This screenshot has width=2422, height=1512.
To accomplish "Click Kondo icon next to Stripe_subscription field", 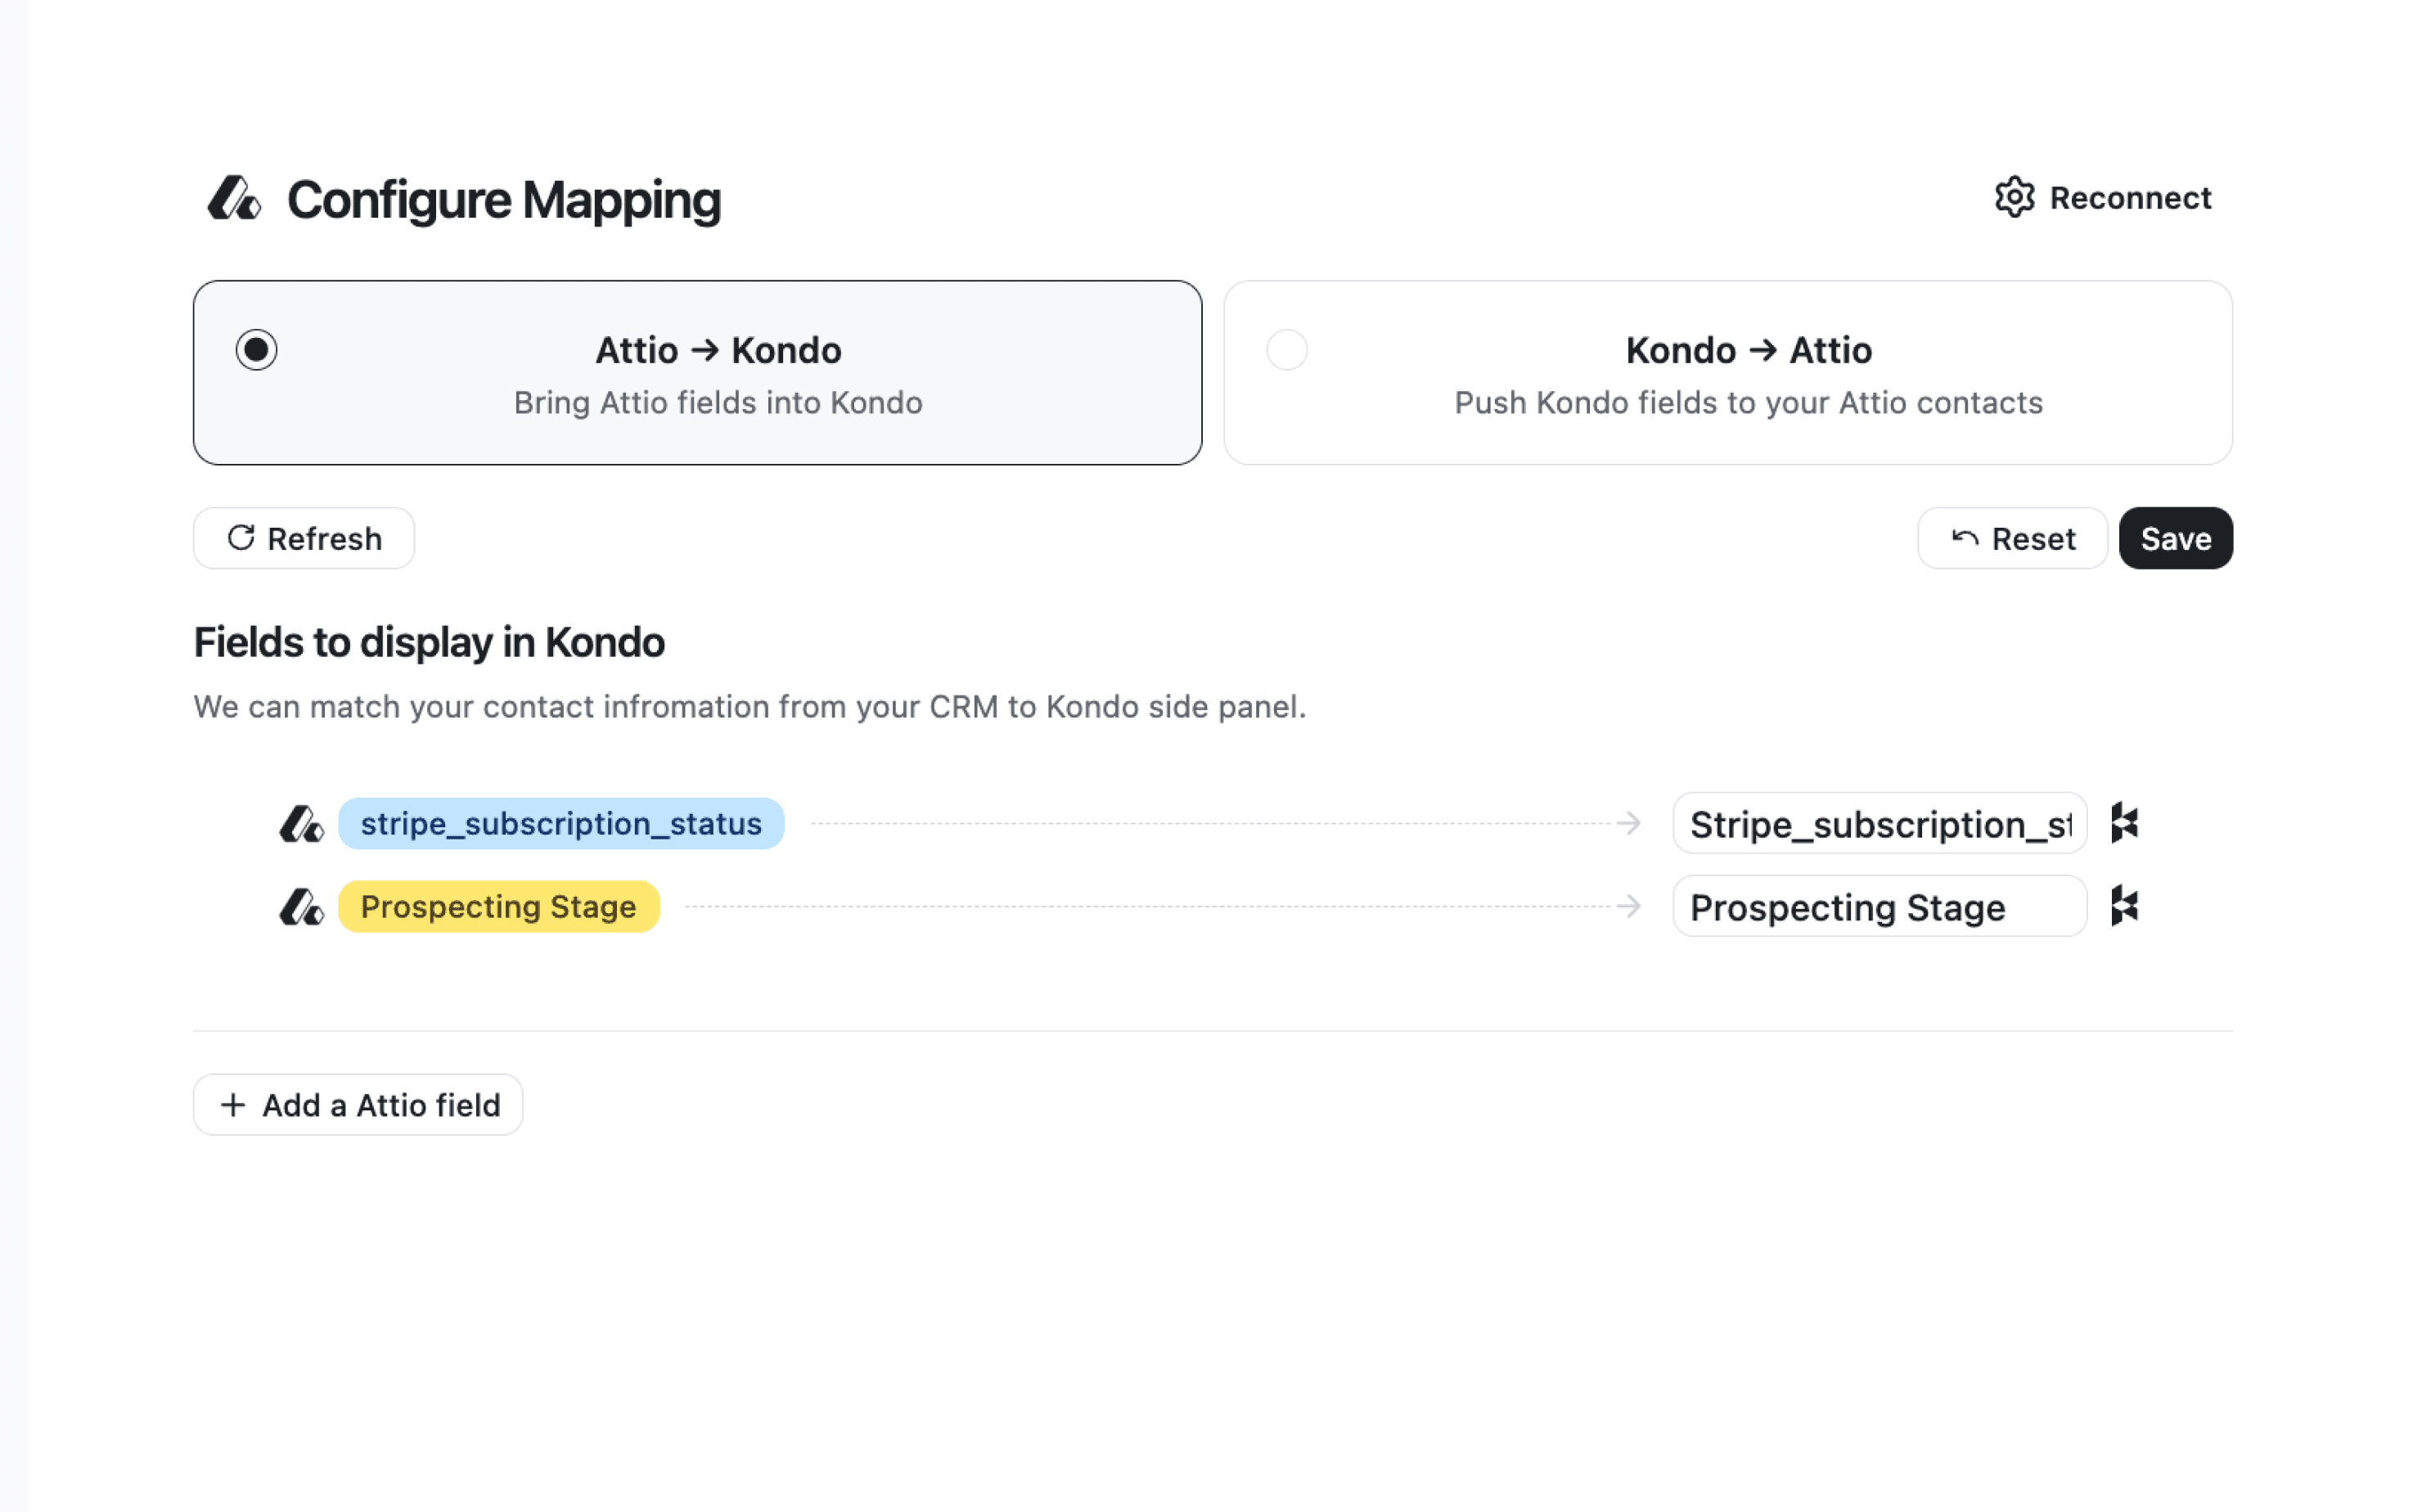I will coord(2124,823).
